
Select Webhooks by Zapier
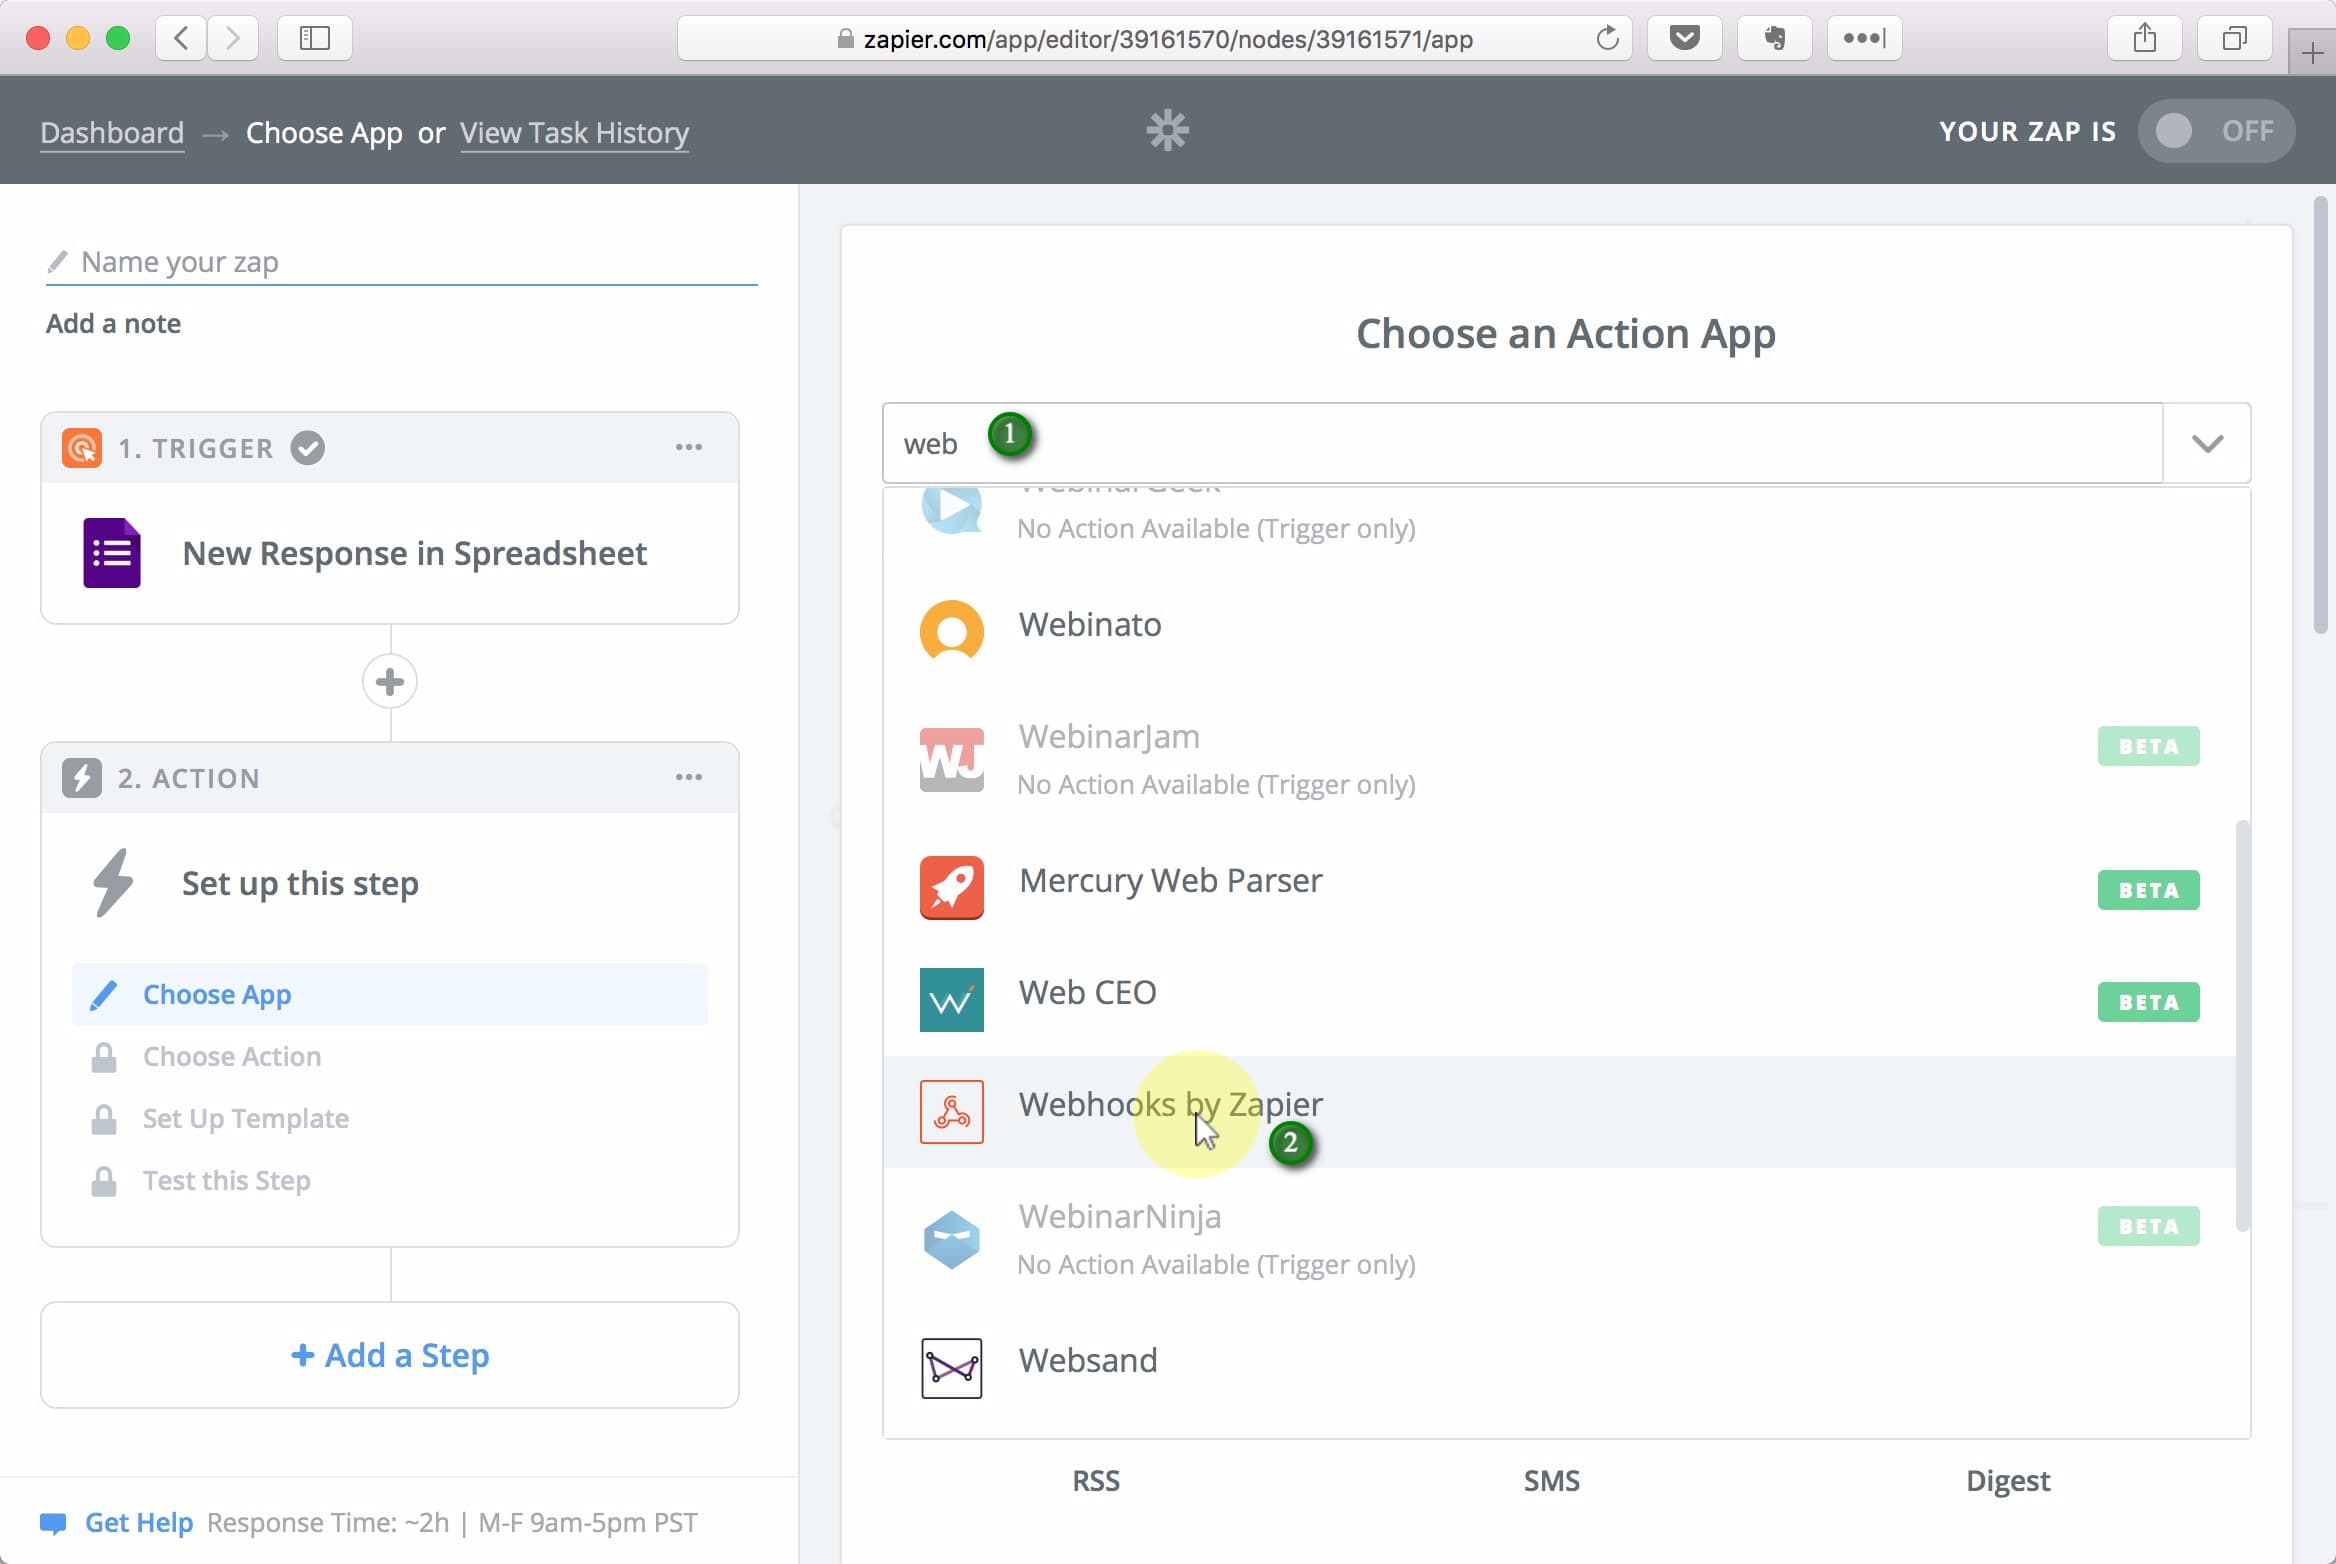point(1559,1111)
